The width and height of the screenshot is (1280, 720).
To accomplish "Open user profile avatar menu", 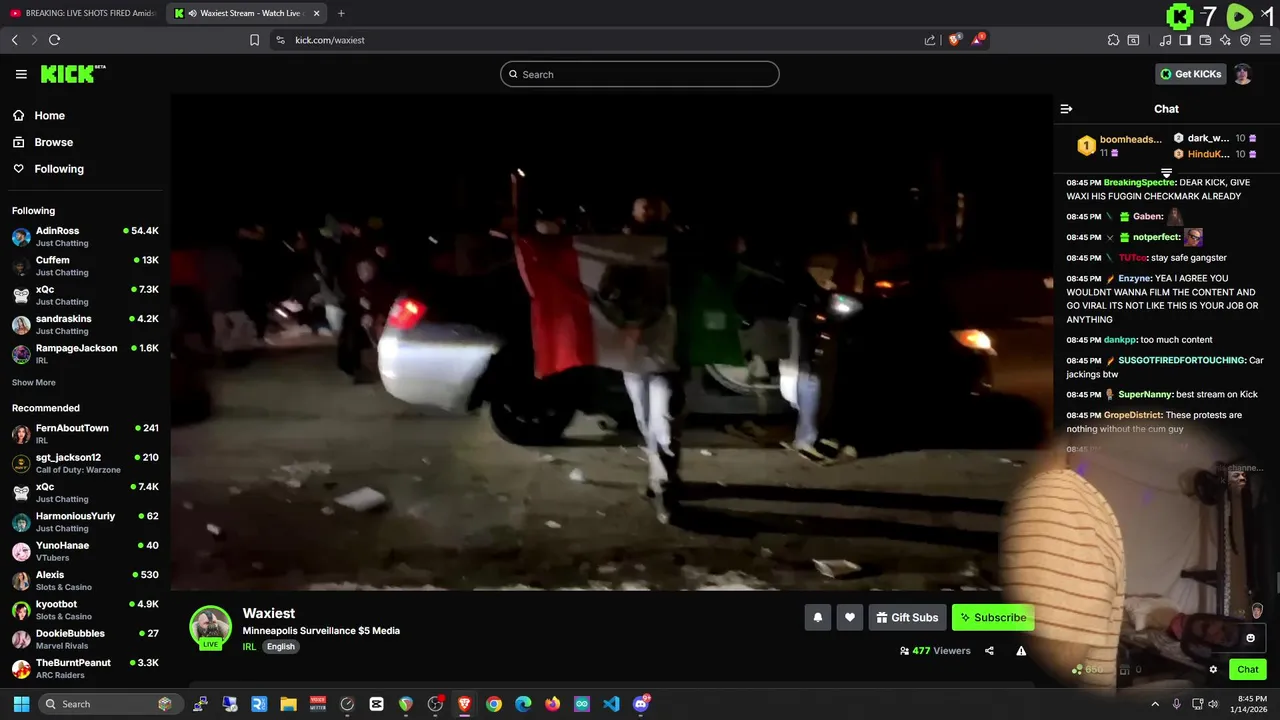I will pyautogui.click(x=1242, y=74).
